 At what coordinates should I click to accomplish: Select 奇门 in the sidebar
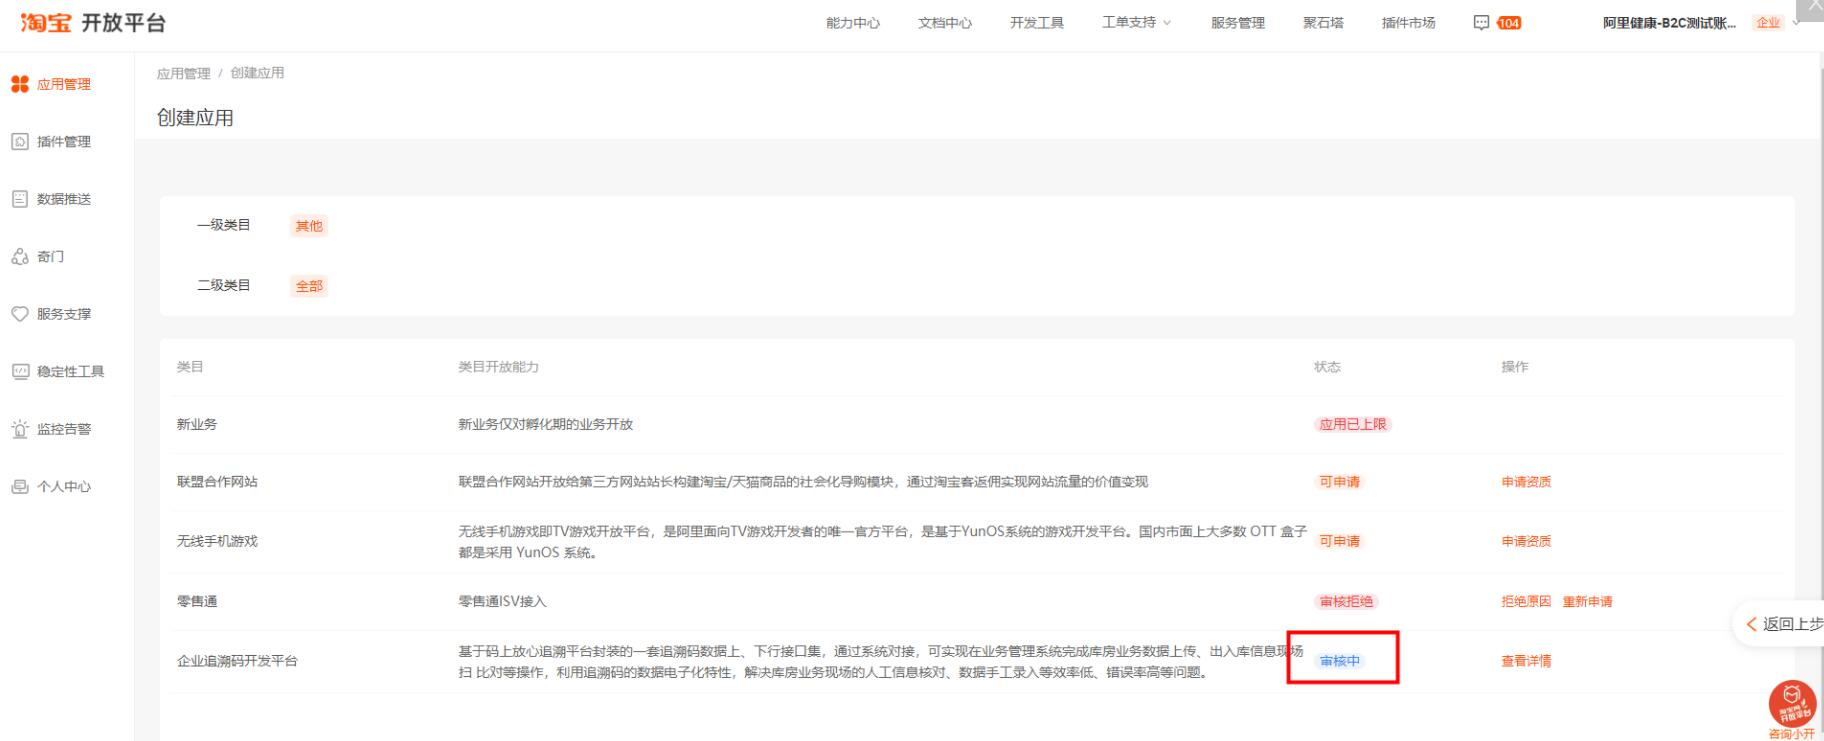(x=50, y=257)
